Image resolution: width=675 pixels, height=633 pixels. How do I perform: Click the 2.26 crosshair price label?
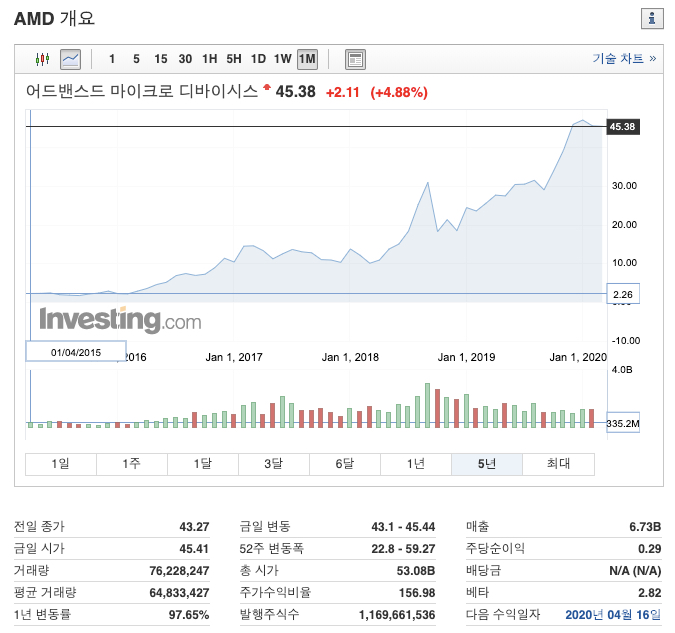pos(623,295)
